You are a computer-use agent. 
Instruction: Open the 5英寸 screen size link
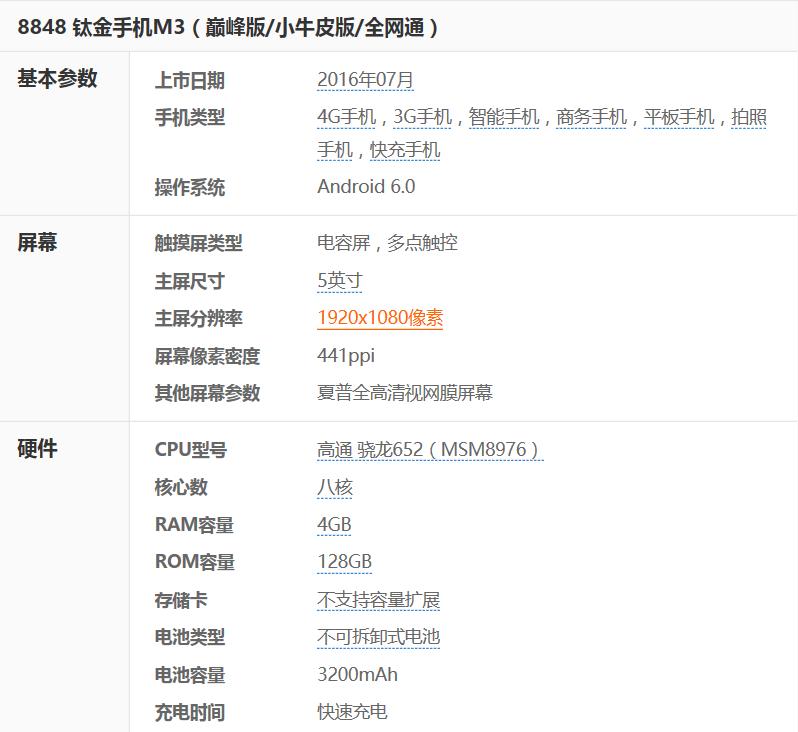tap(339, 280)
